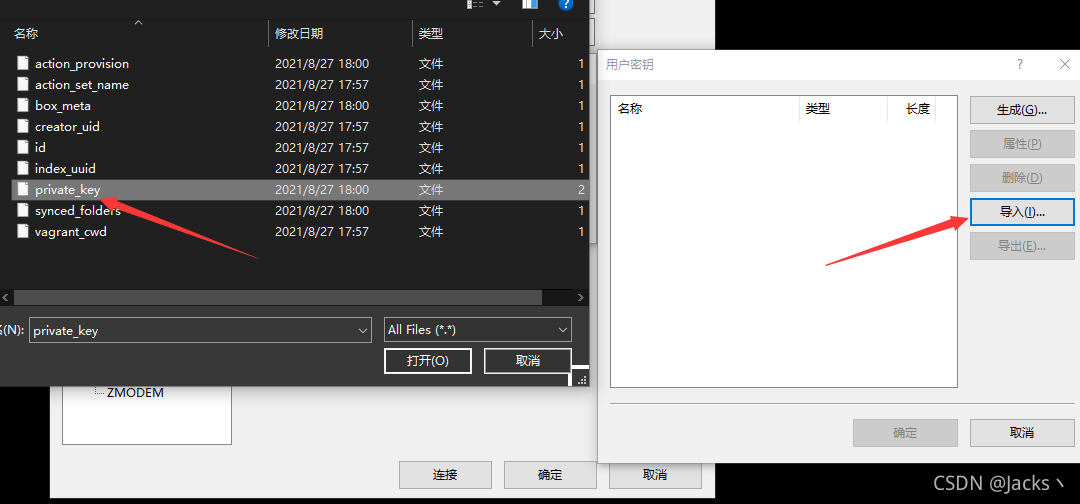The image size is (1080, 504).
Task: Click 取消 in the background properties window
Action: [654, 475]
